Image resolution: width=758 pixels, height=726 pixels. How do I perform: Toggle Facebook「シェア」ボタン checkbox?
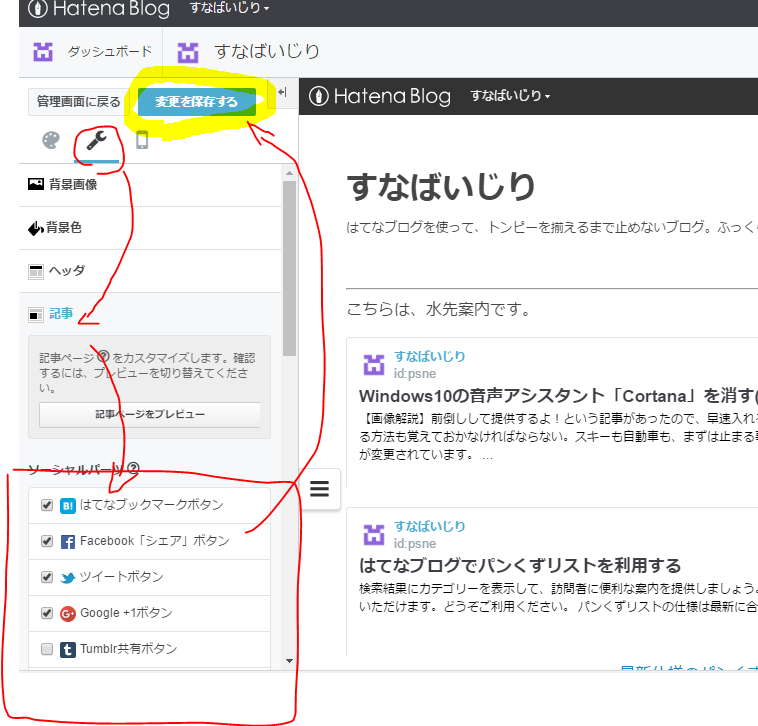coord(47,541)
